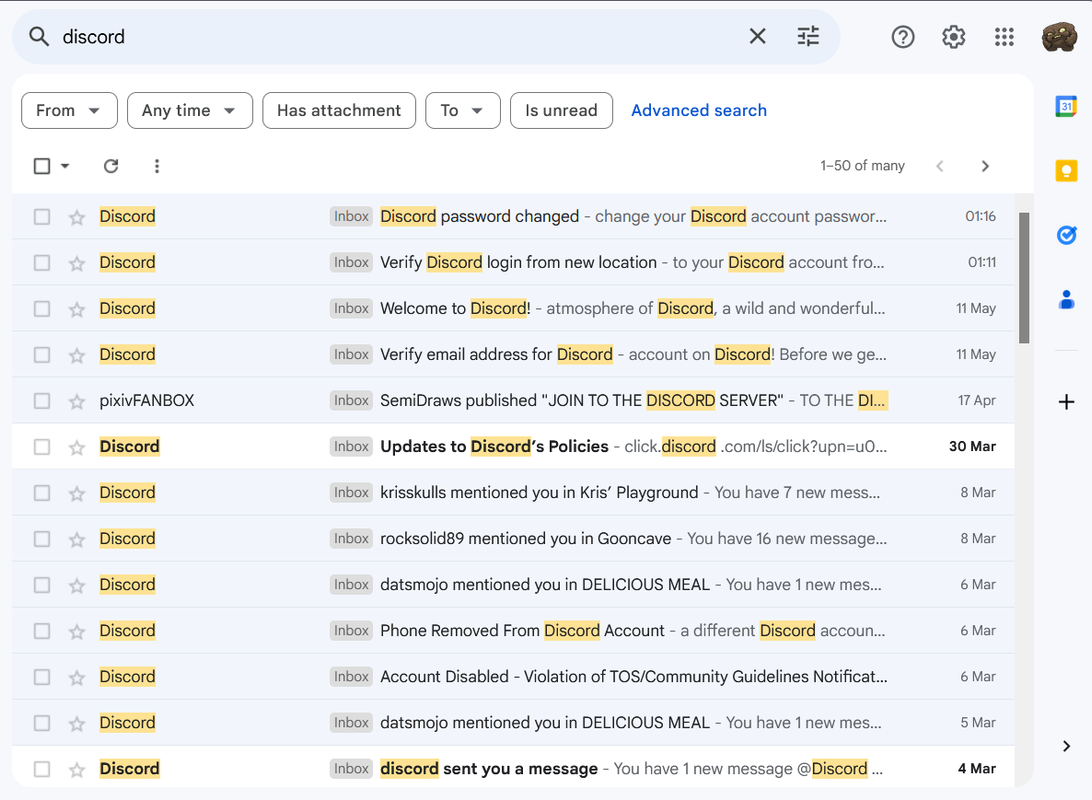Viewport: 1092px width, 800px height.
Task: Open Google Keep side panel
Action: point(1066,171)
